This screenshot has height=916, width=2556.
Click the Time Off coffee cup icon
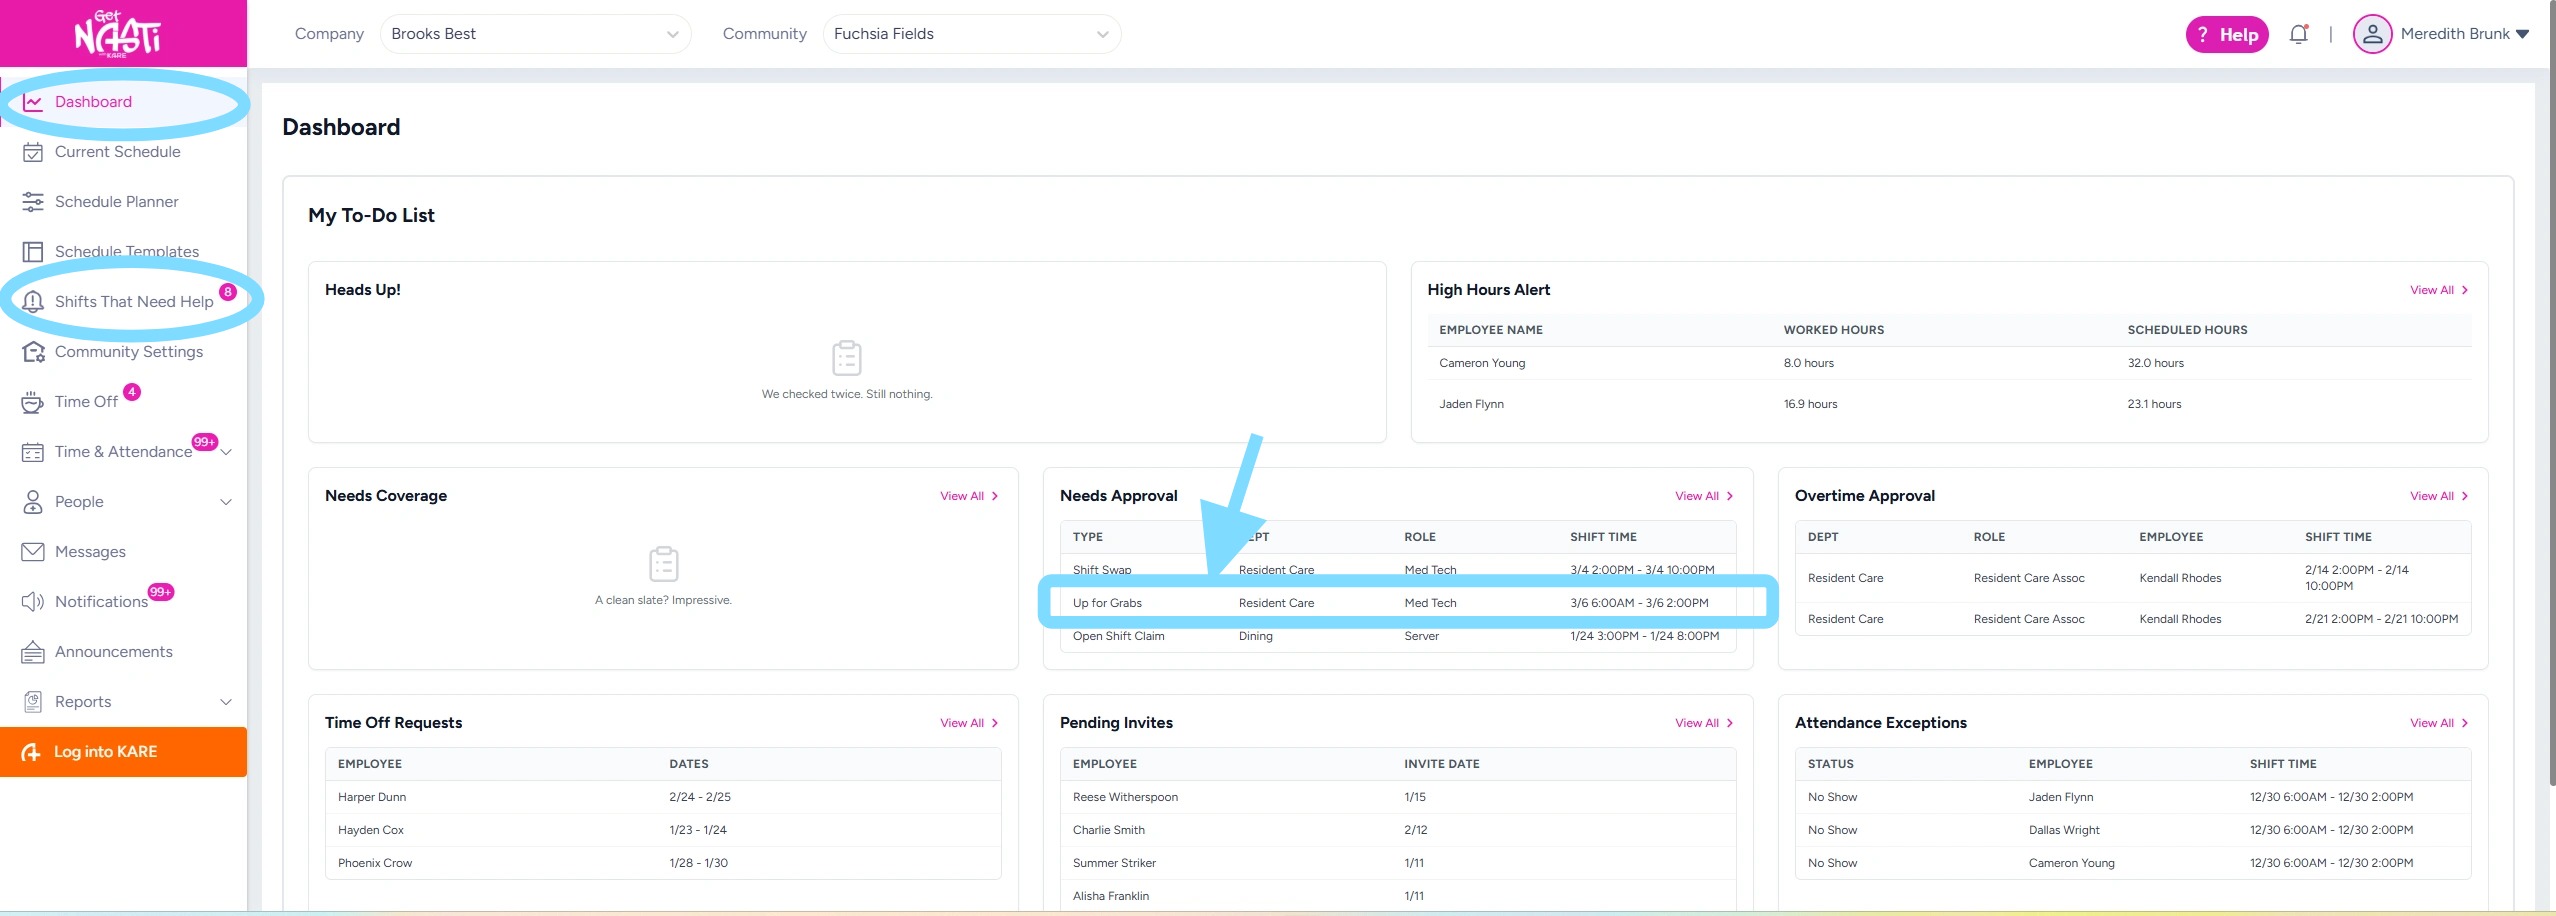pyautogui.click(x=33, y=402)
